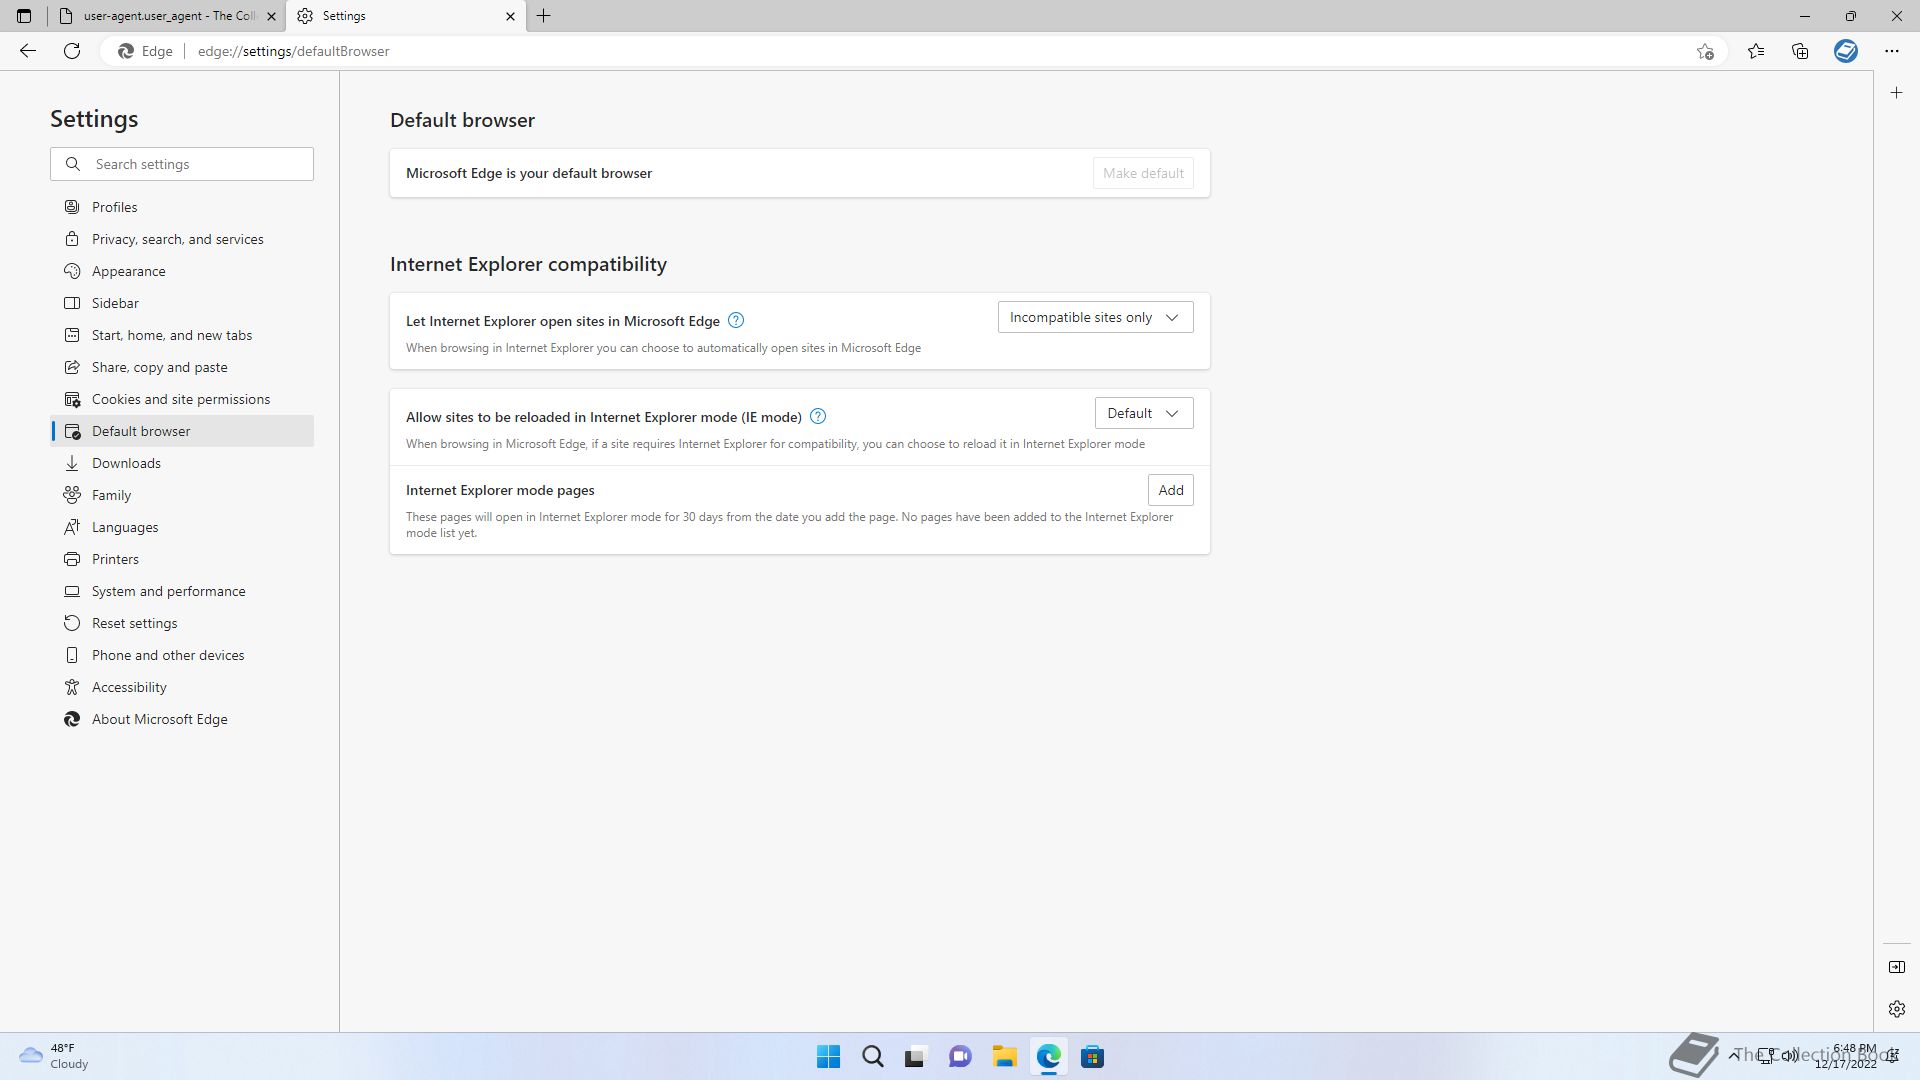This screenshot has height=1080, width=1920.
Task: Open taskbar Search
Action: (872, 1057)
